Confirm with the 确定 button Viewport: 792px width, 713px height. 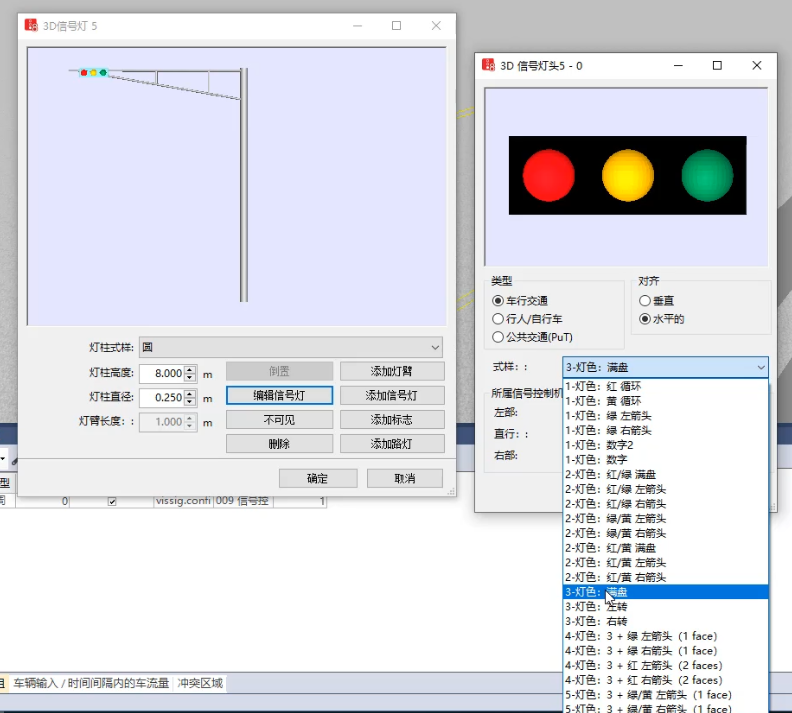(318, 478)
